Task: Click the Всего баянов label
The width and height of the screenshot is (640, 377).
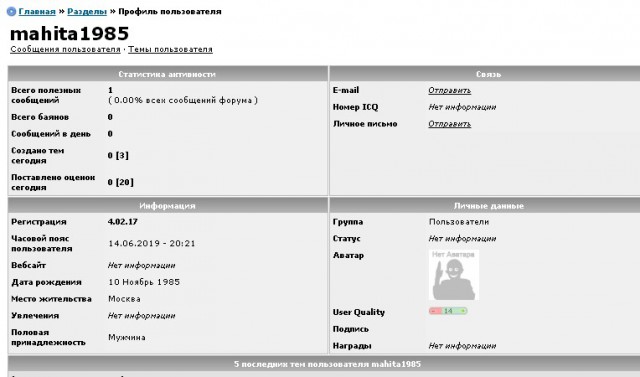Action: [40, 117]
